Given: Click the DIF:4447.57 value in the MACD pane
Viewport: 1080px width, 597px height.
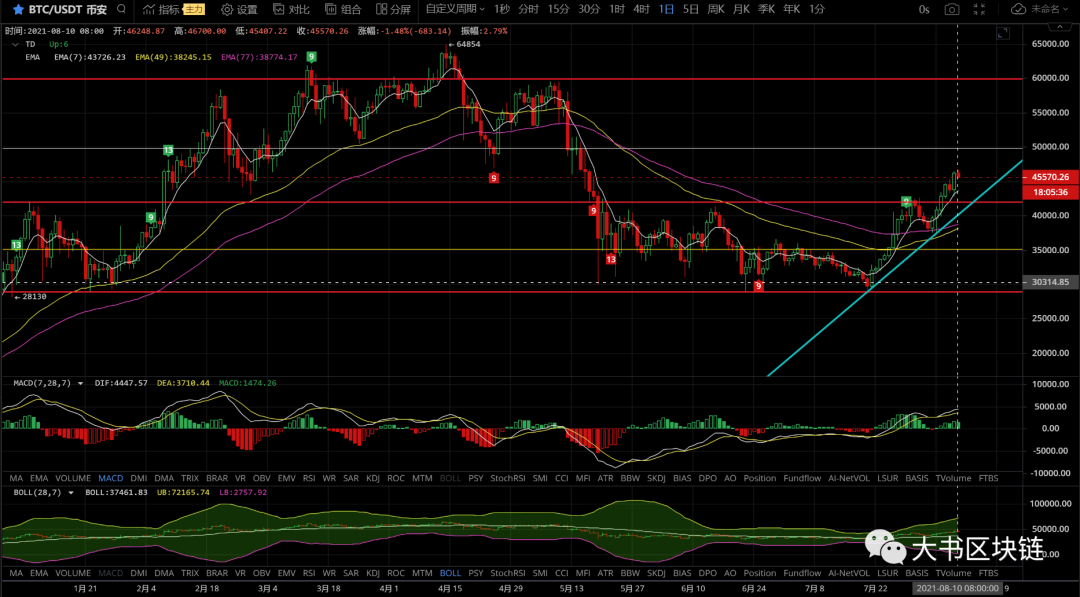Looking at the screenshot, I should [121, 384].
